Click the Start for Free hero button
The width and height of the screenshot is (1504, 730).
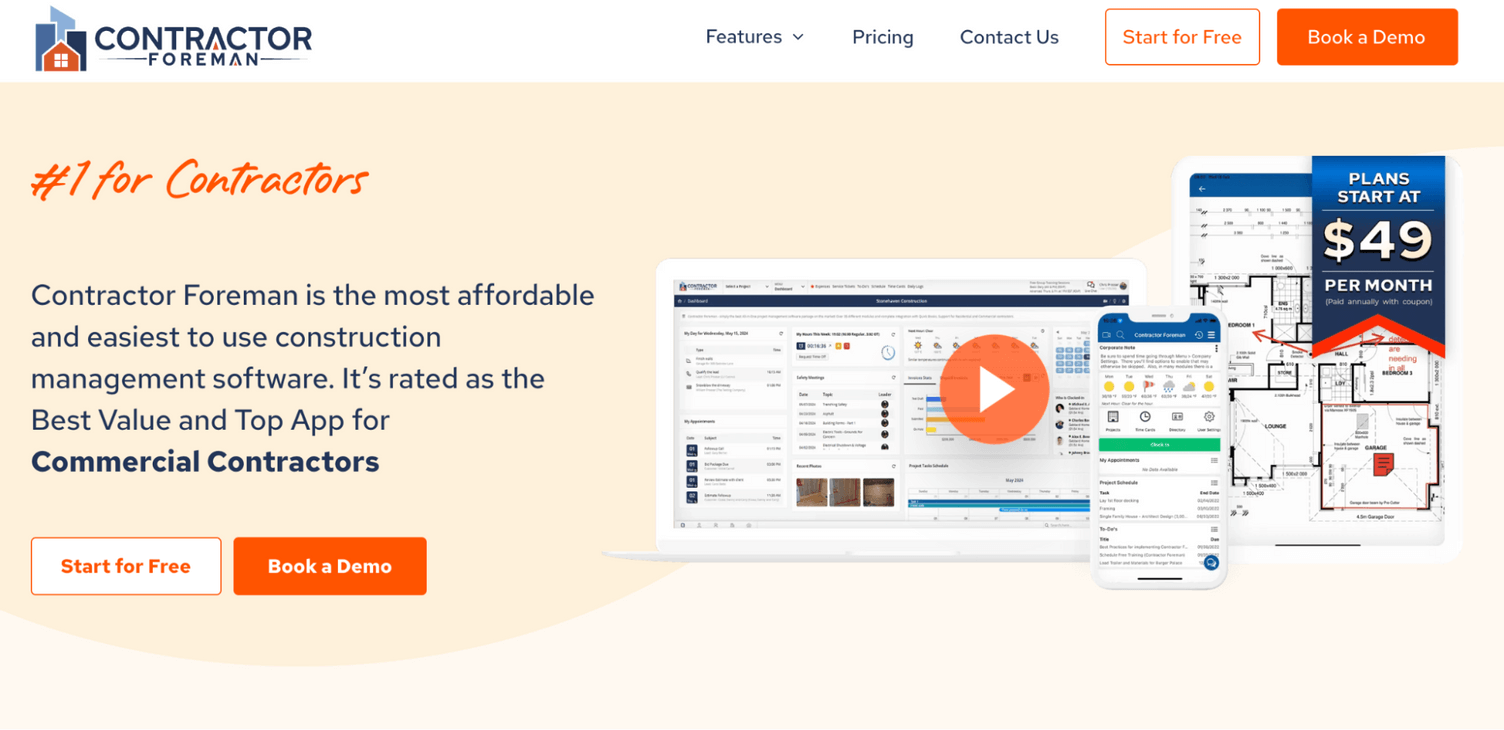tap(126, 566)
